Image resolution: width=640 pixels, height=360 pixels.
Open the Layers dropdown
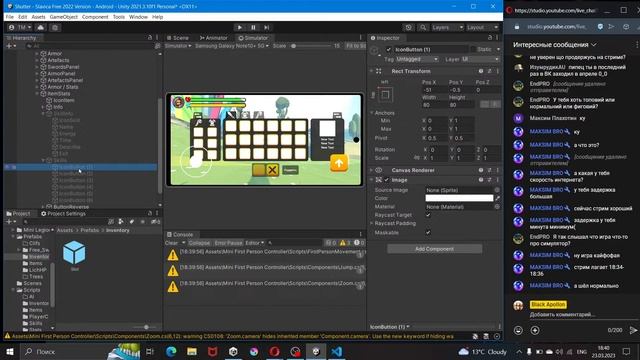pos(447,27)
